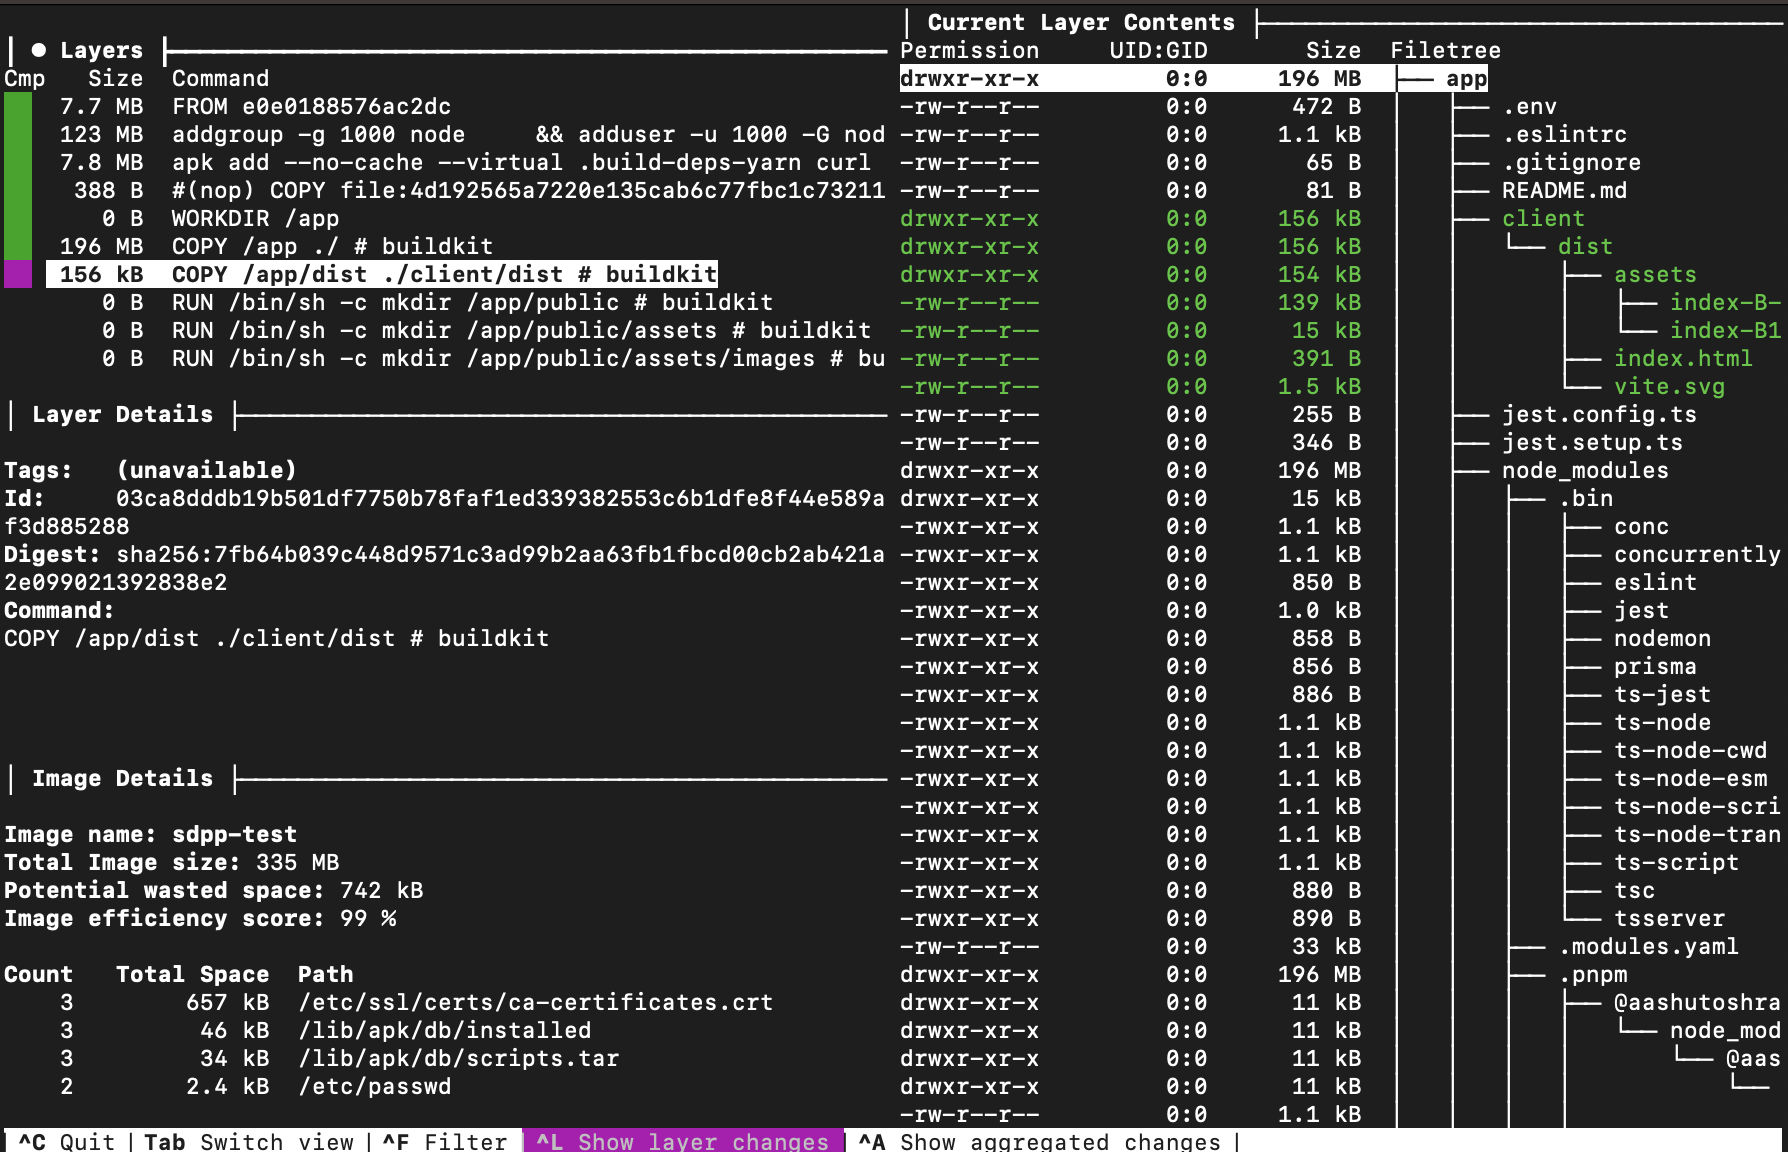Select jest.config.ts in the filetree
Viewport: 1788px width, 1152px height.
click(x=1598, y=414)
